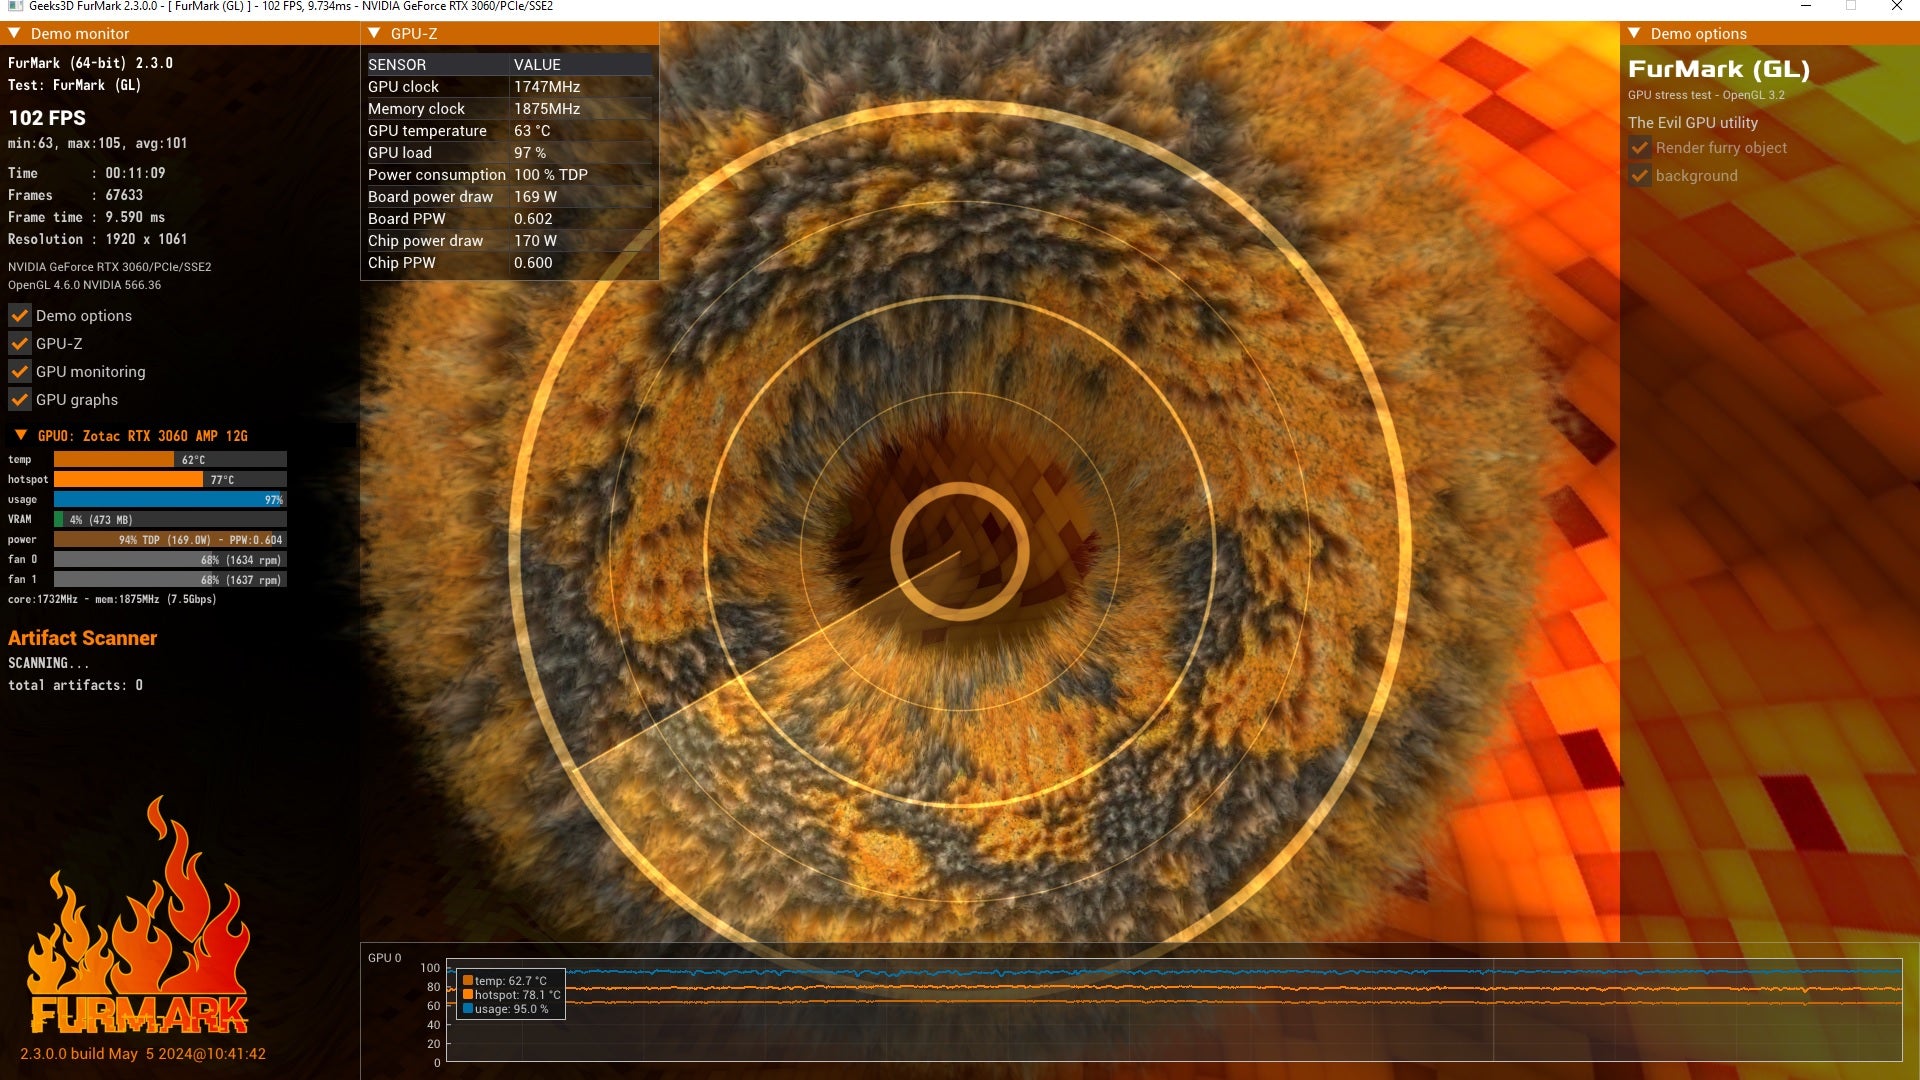Click the Board PPW row
This screenshot has width=1920, height=1080.
510,219
